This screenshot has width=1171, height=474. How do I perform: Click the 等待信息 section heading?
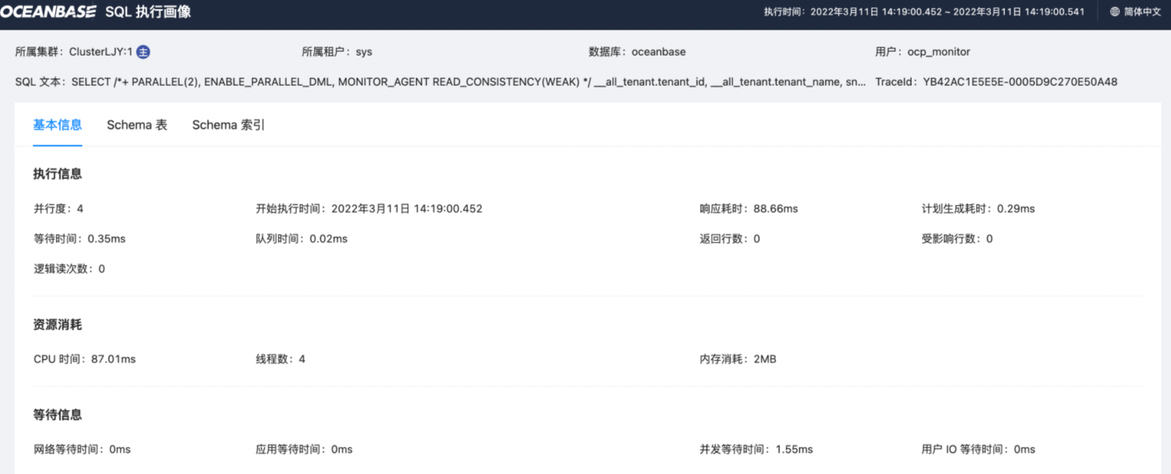click(x=58, y=414)
